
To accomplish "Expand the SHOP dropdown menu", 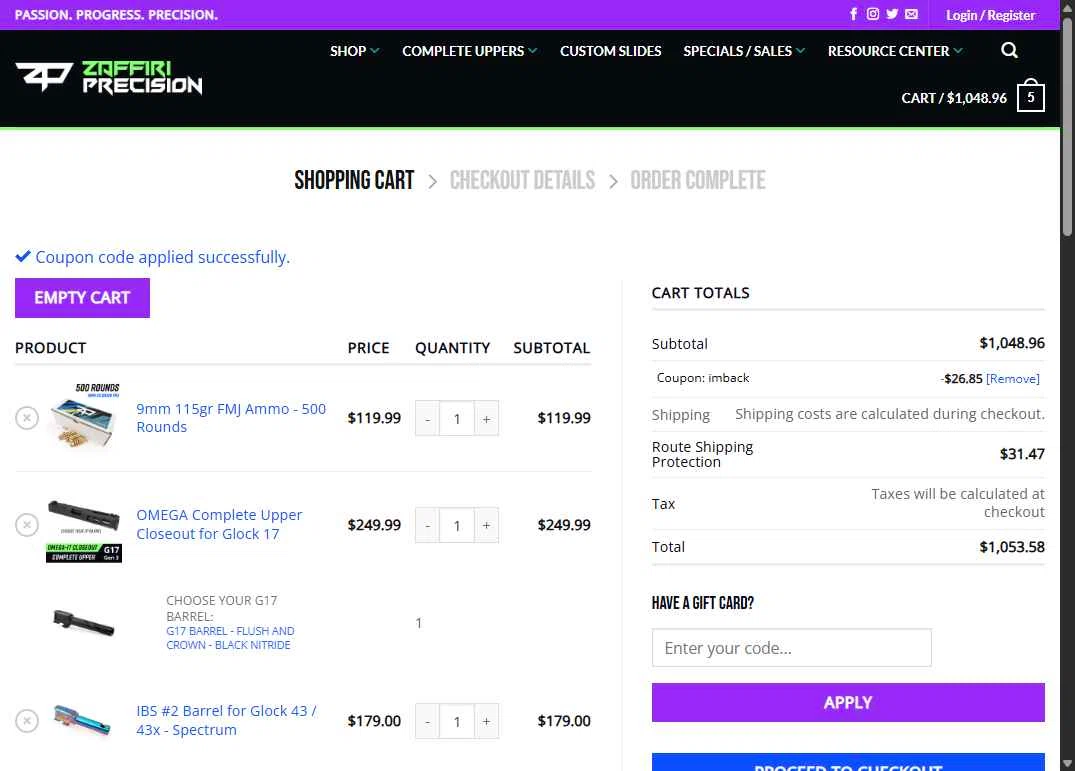I will click(354, 51).
